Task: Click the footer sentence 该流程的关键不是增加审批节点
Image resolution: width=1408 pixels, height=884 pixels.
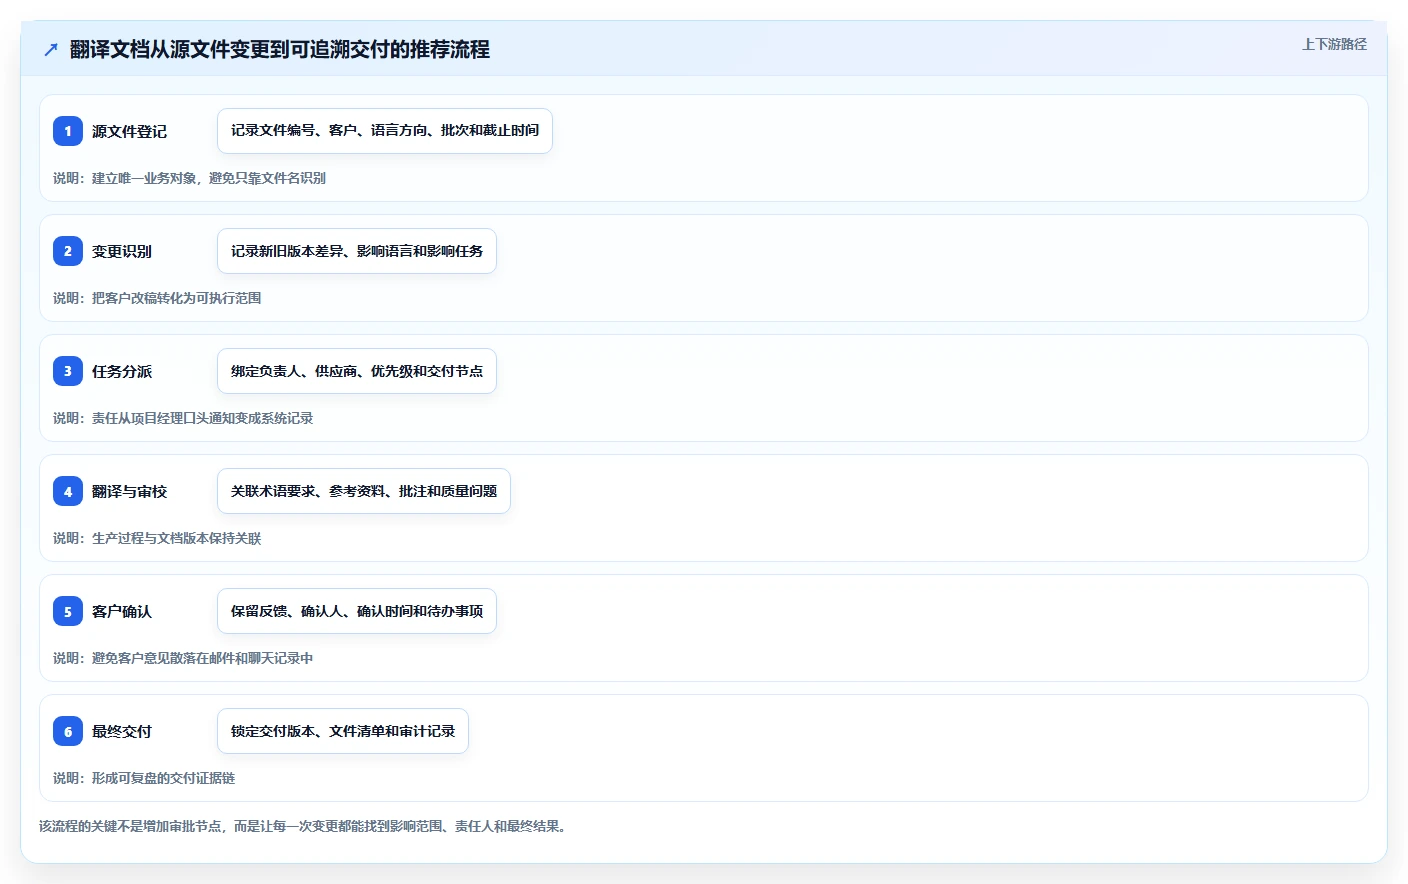Action: (x=305, y=826)
